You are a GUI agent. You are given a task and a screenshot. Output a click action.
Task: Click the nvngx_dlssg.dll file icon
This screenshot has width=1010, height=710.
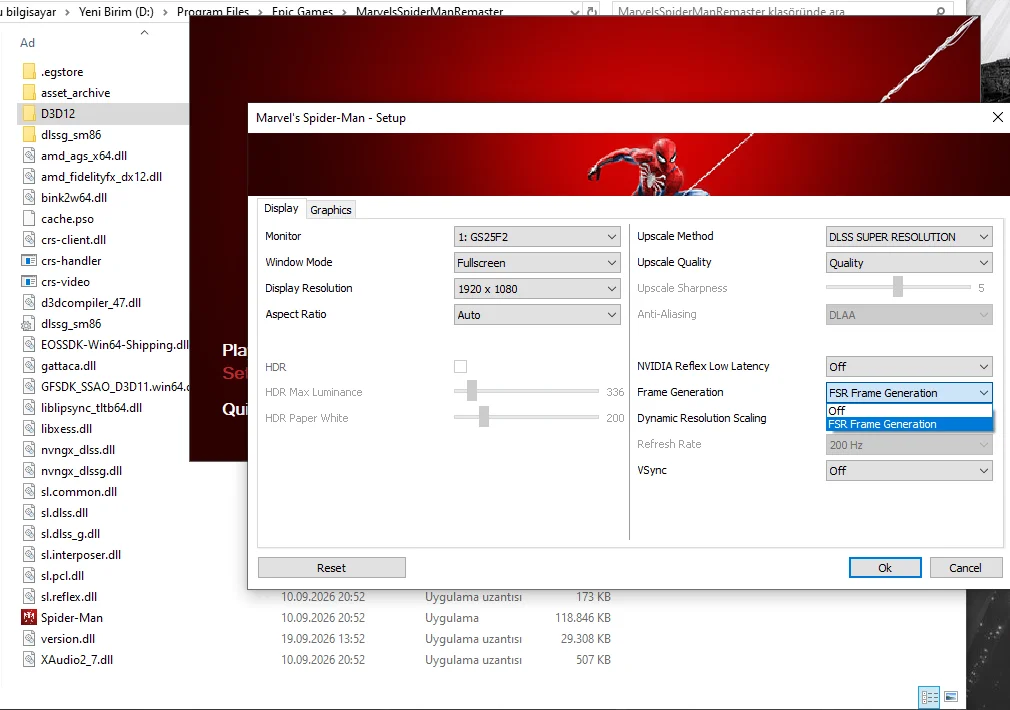(29, 471)
